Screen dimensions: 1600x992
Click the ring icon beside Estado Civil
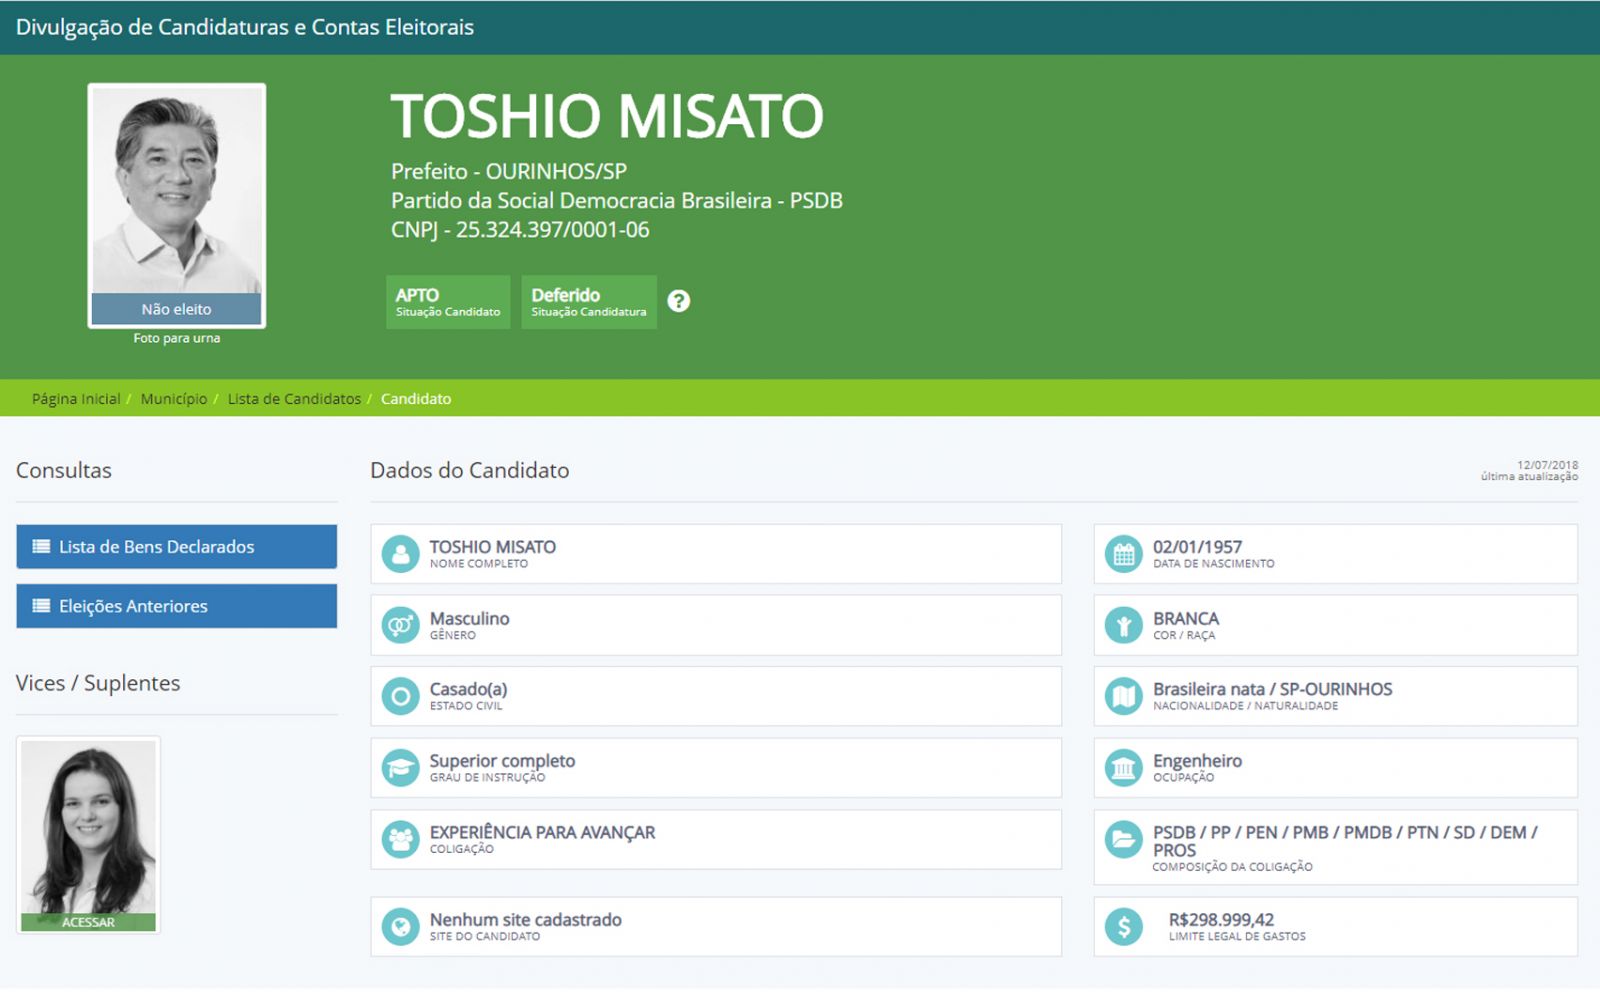(400, 696)
